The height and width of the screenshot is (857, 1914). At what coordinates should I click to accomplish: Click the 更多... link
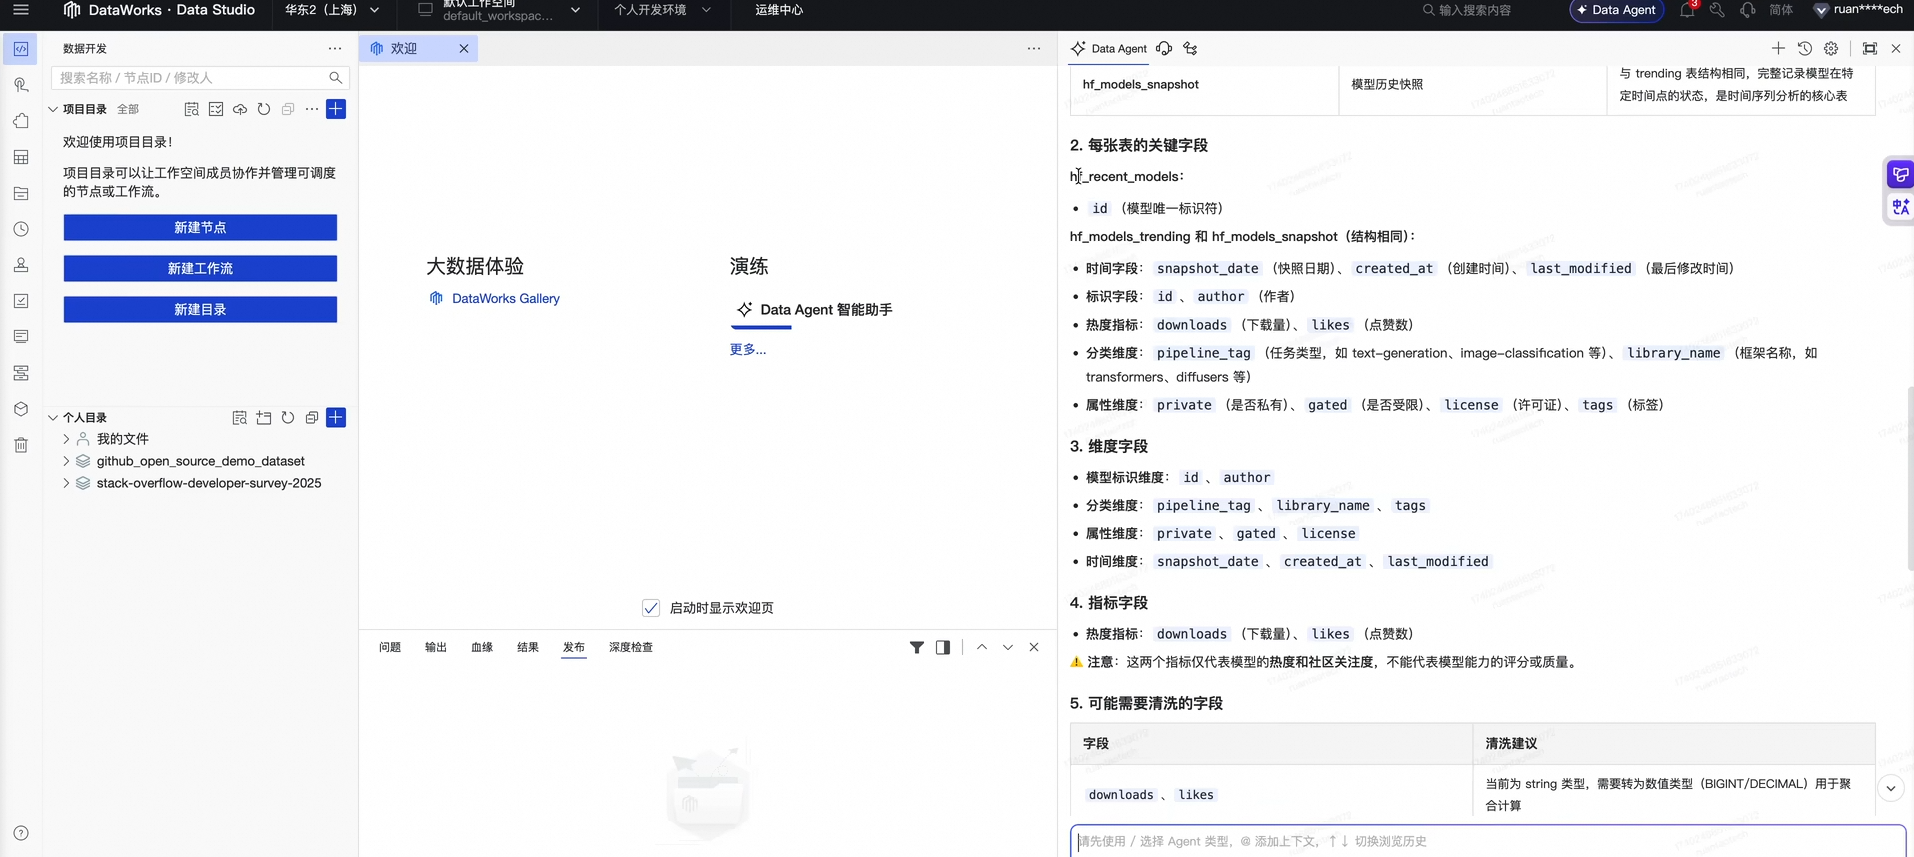748,349
